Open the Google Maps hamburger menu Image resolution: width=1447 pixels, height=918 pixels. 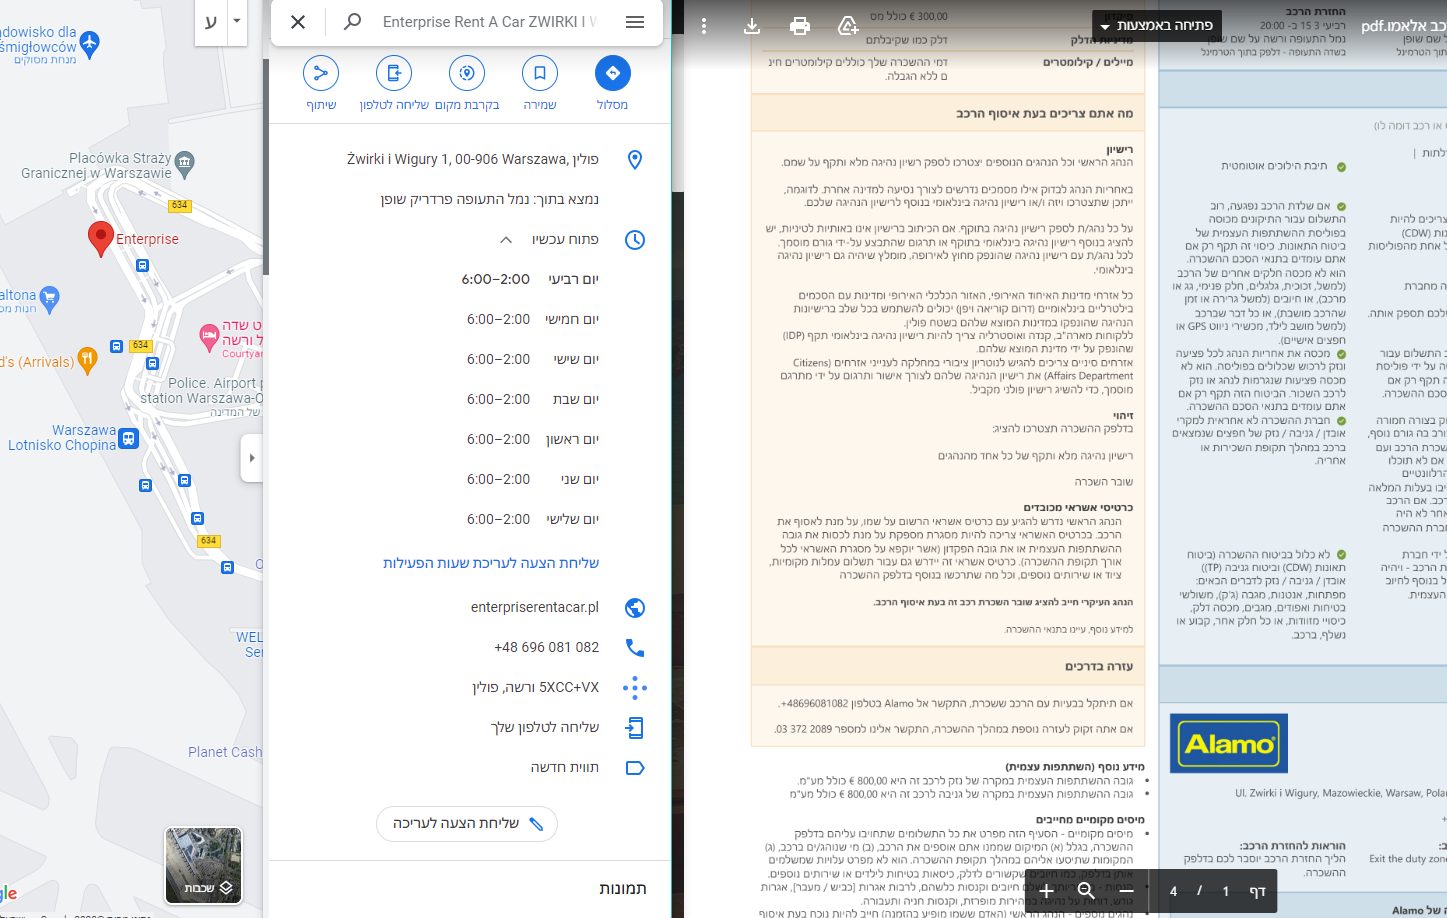point(635,22)
